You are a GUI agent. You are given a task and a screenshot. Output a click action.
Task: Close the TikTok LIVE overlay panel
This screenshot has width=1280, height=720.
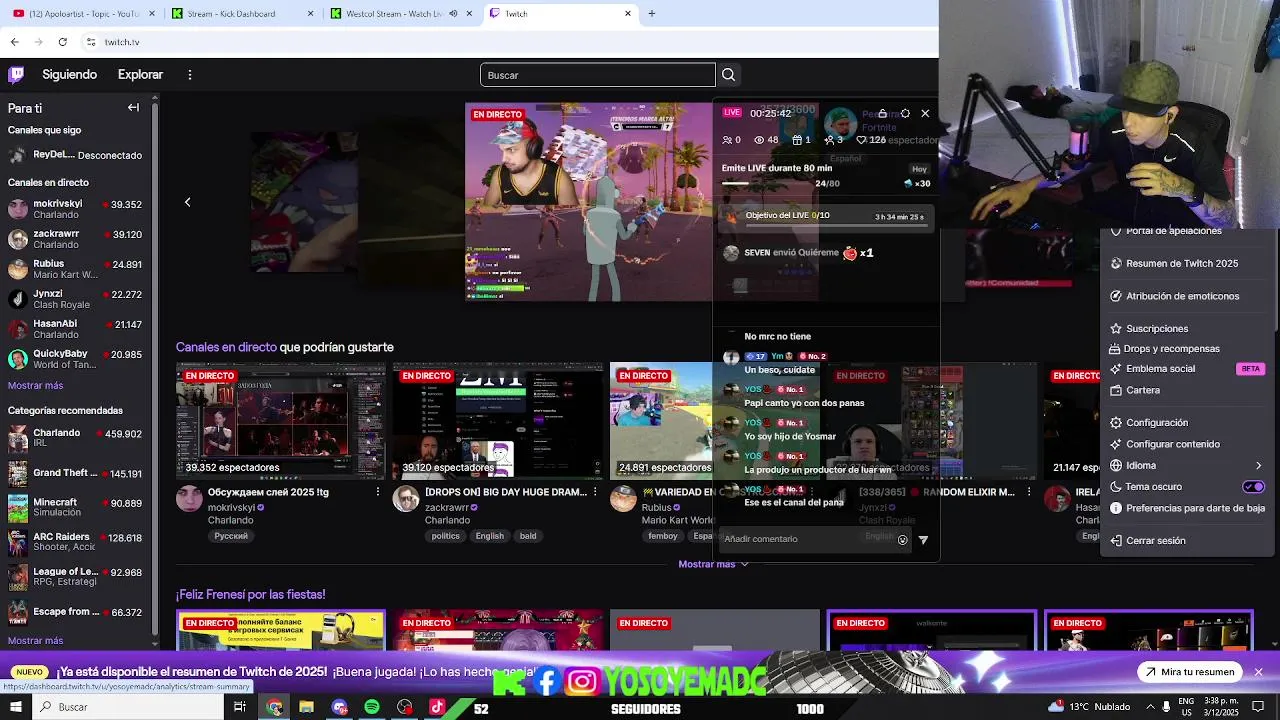pos(925,113)
